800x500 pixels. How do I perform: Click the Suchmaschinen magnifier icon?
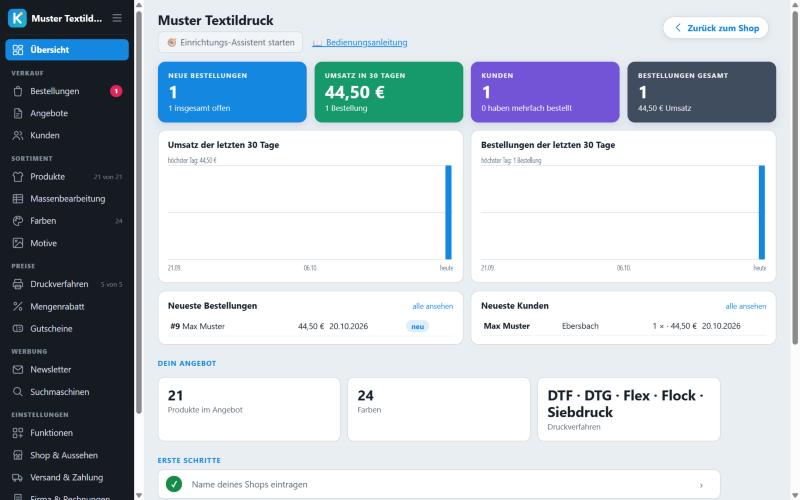(18, 392)
